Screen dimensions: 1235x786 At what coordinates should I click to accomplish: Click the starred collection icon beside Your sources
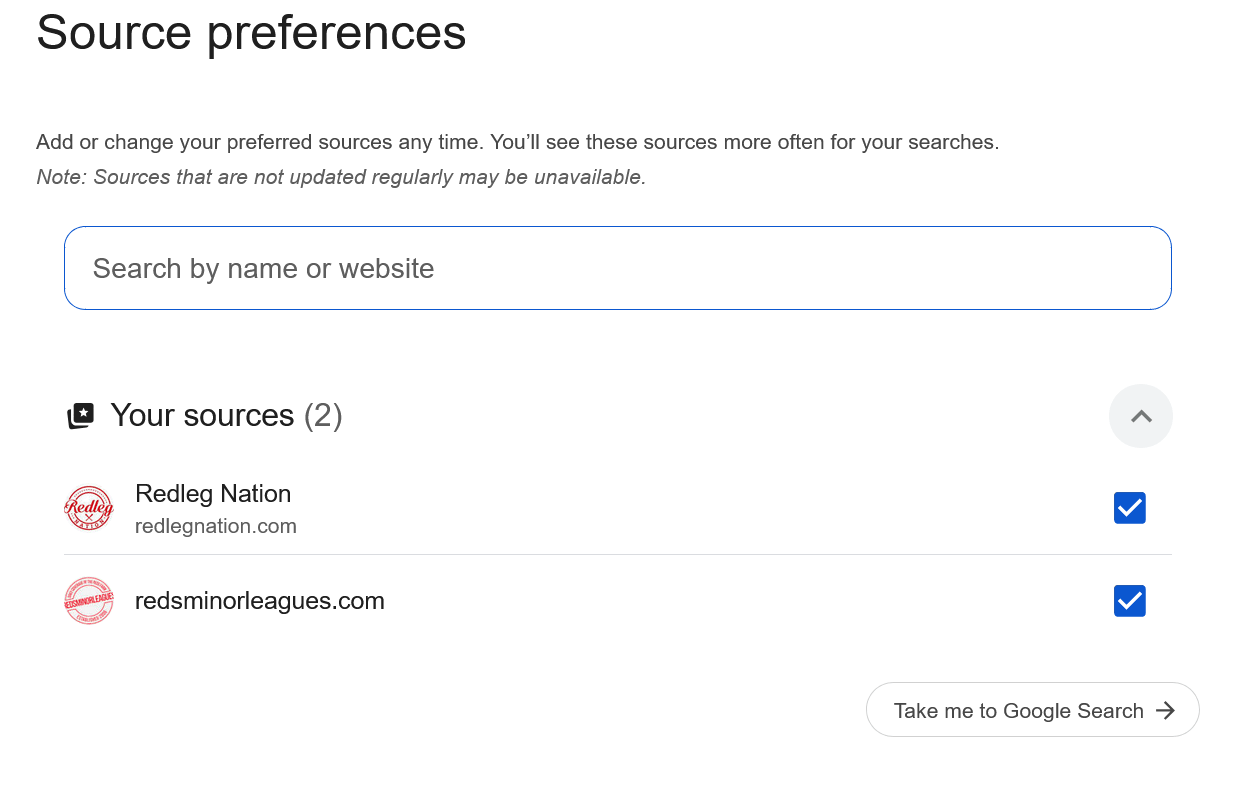click(80, 416)
